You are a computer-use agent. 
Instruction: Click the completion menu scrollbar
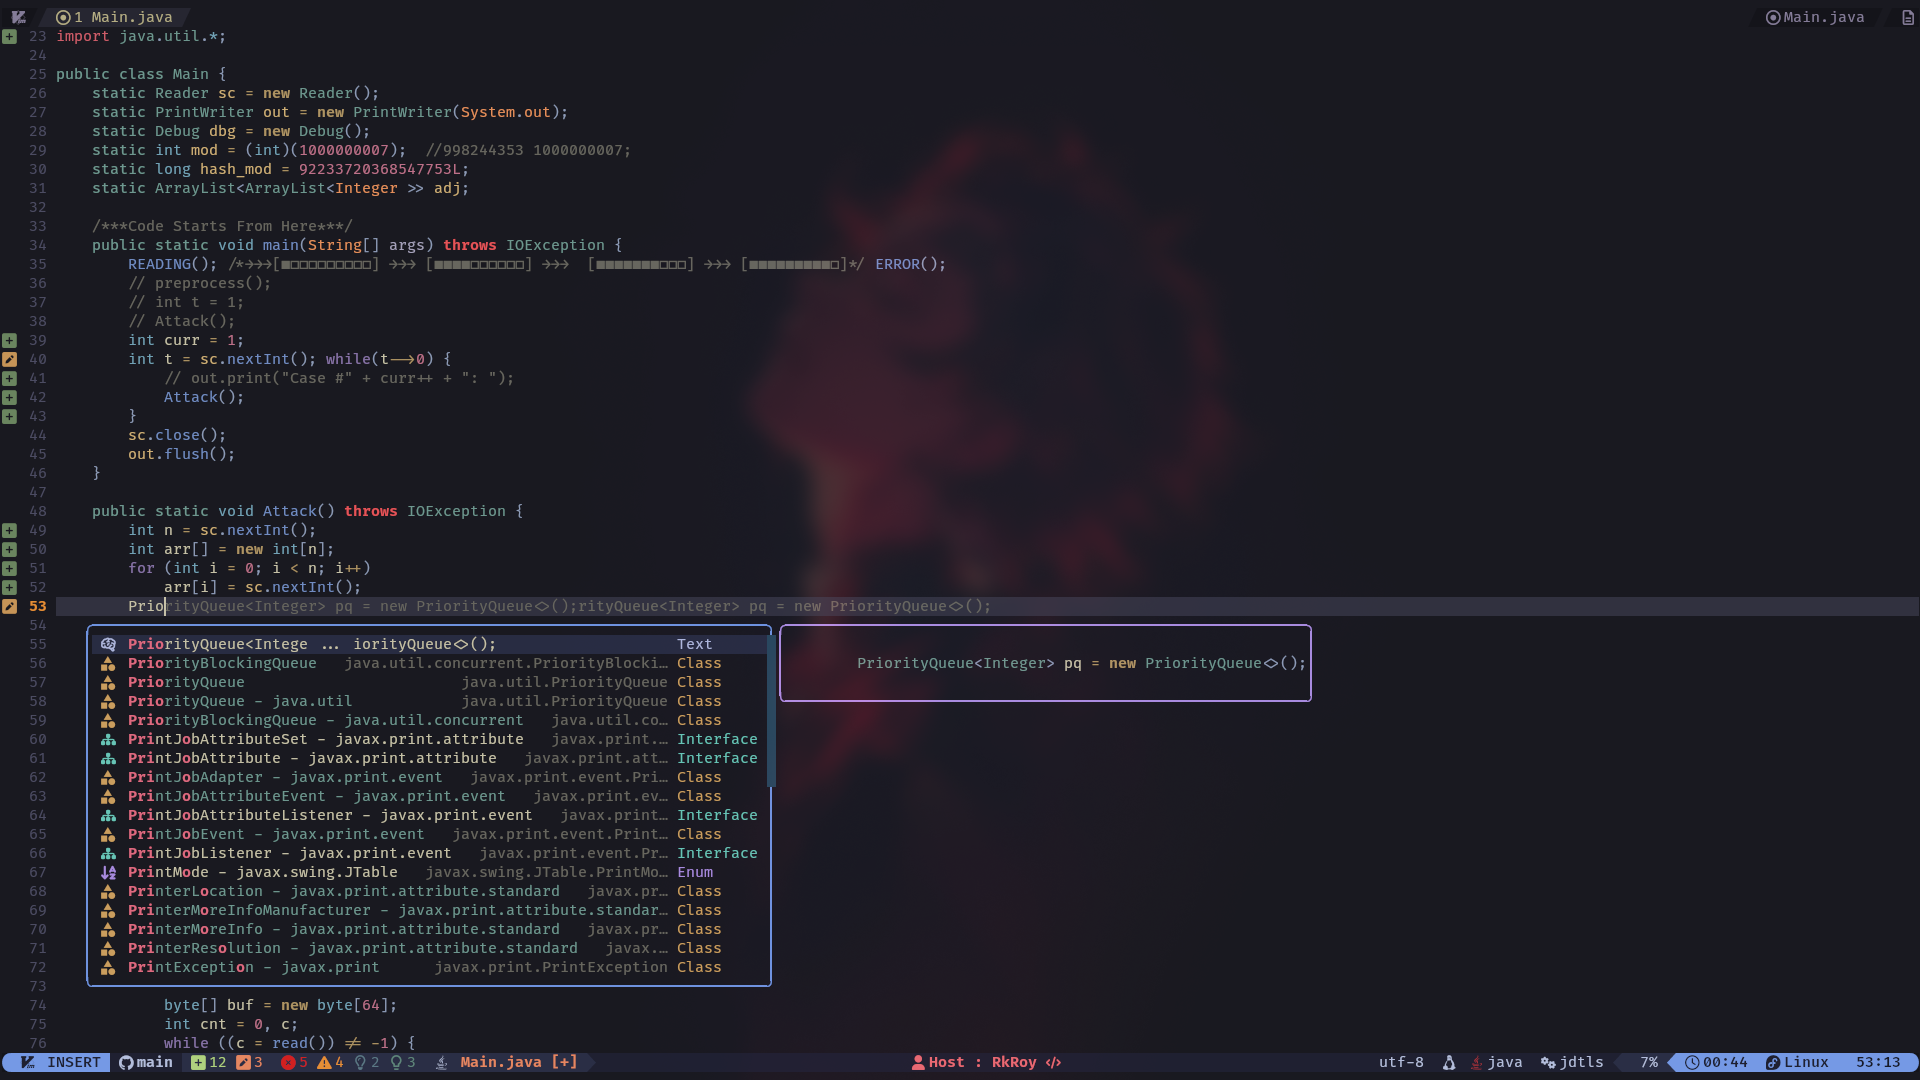pyautogui.click(x=770, y=710)
